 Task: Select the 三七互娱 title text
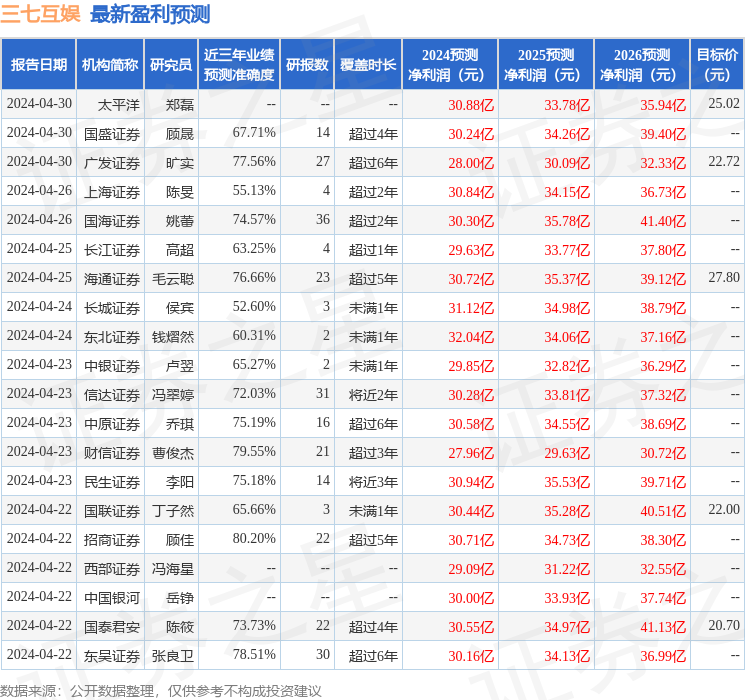(x=40, y=14)
